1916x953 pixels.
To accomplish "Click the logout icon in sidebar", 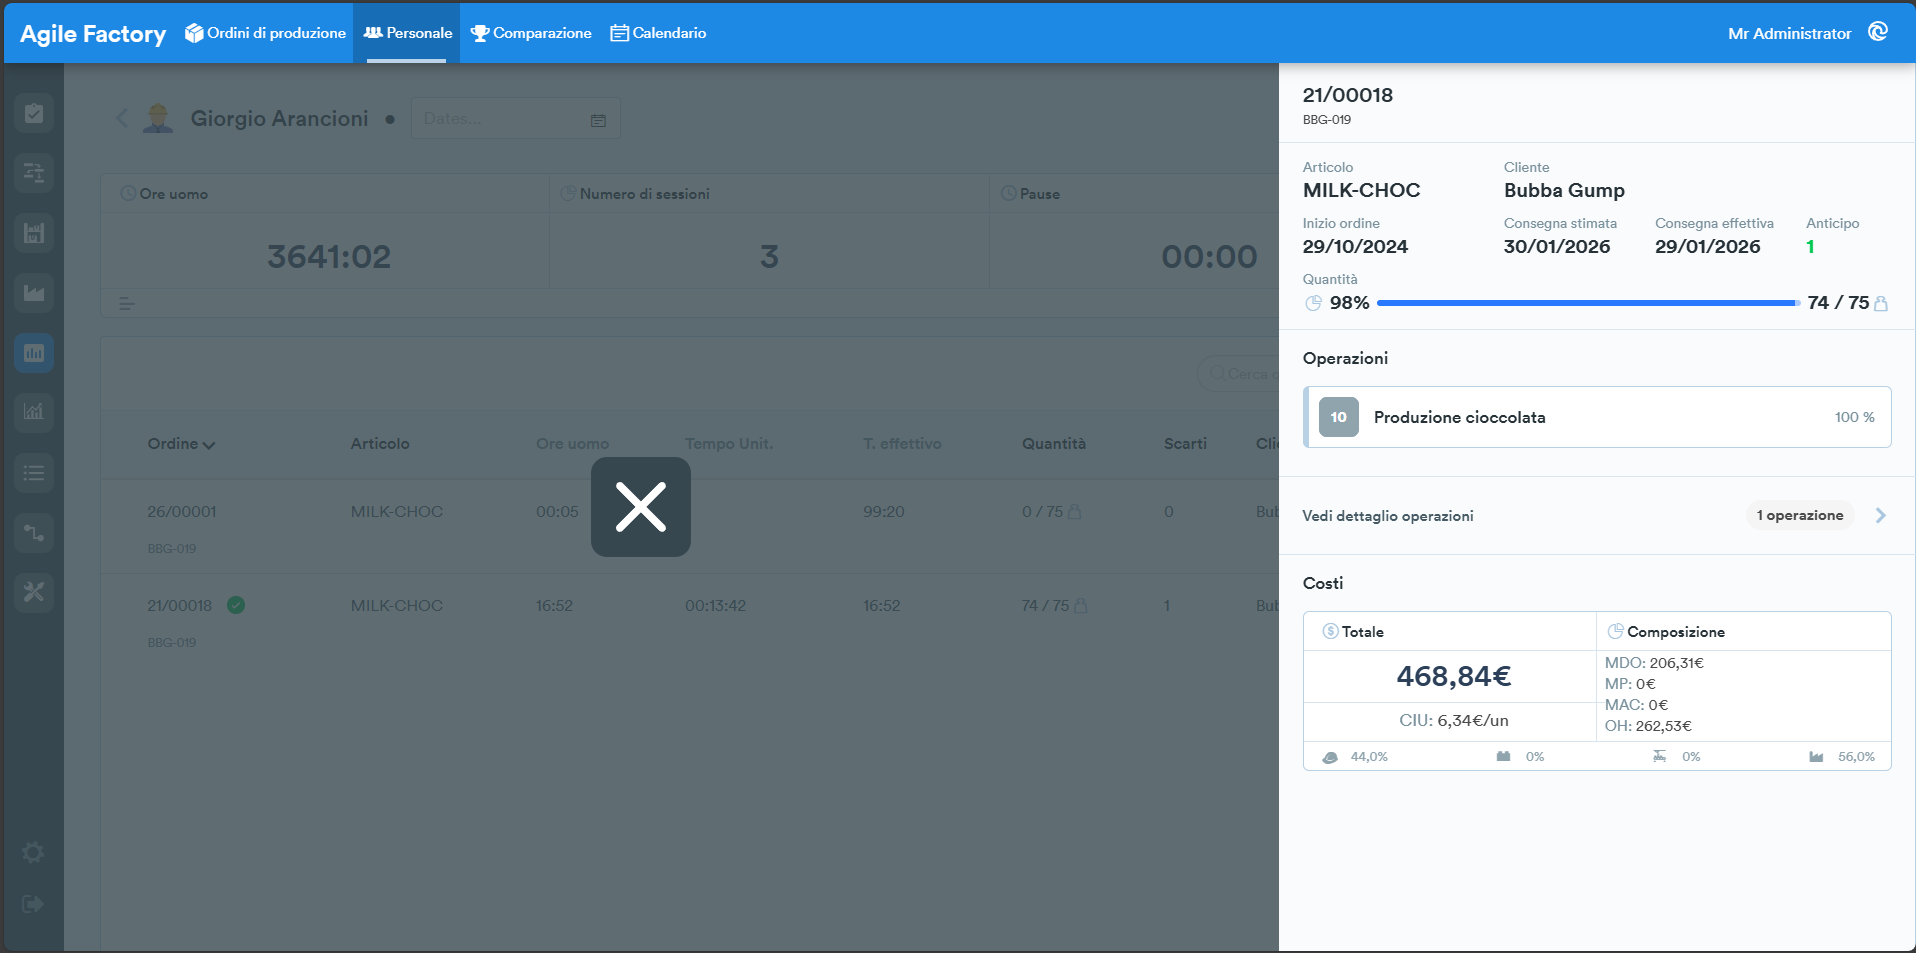I will [x=33, y=904].
